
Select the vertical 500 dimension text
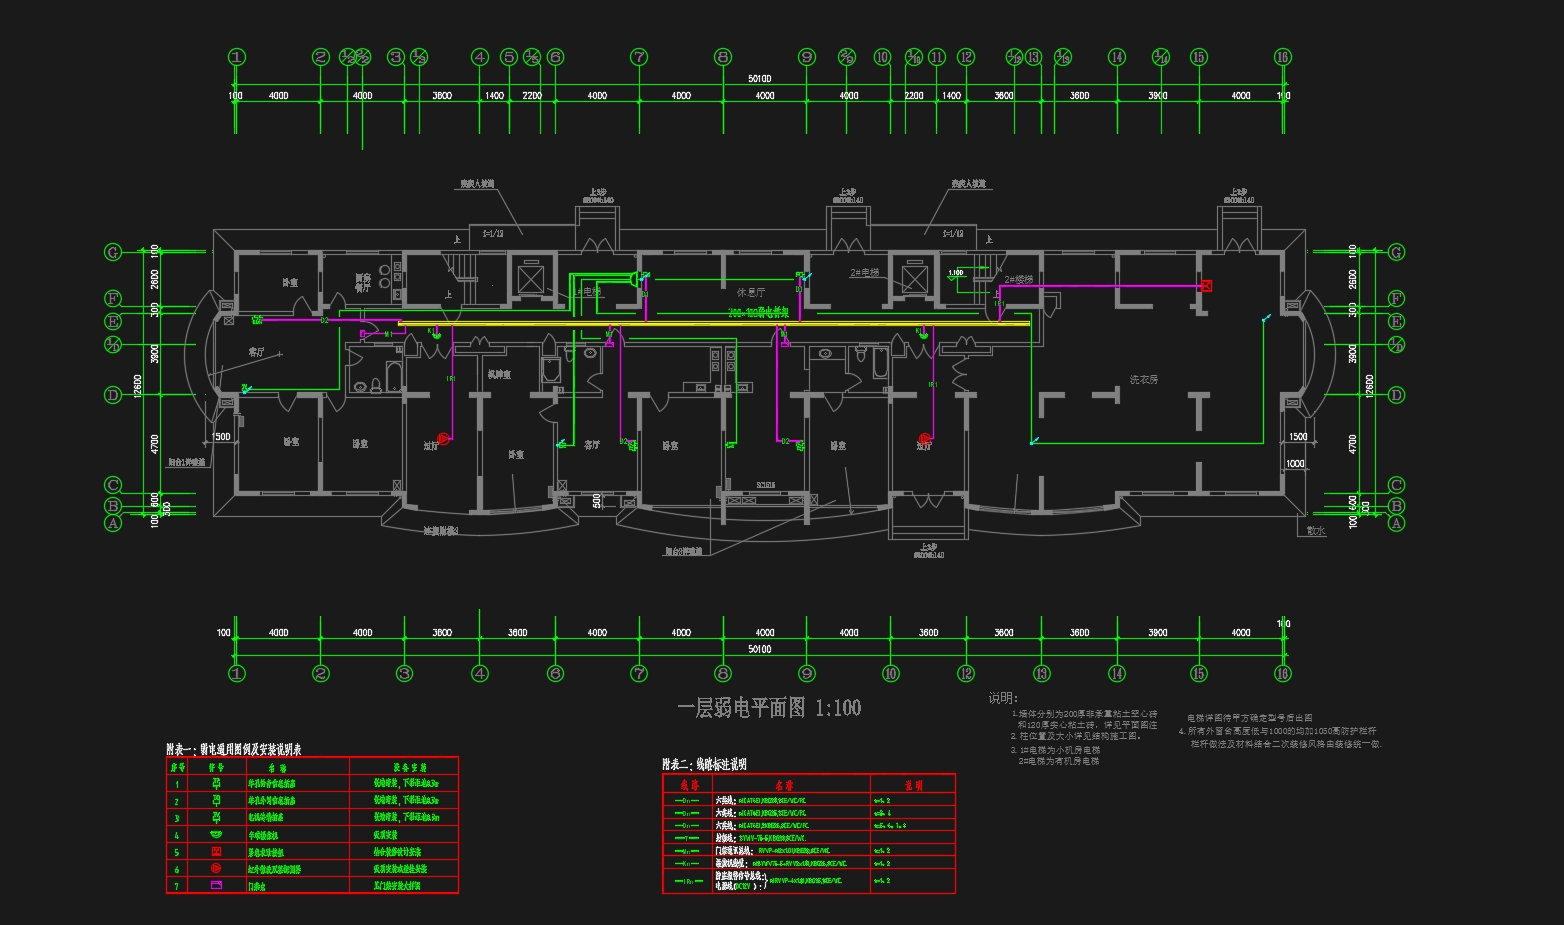[x=597, y=501]
